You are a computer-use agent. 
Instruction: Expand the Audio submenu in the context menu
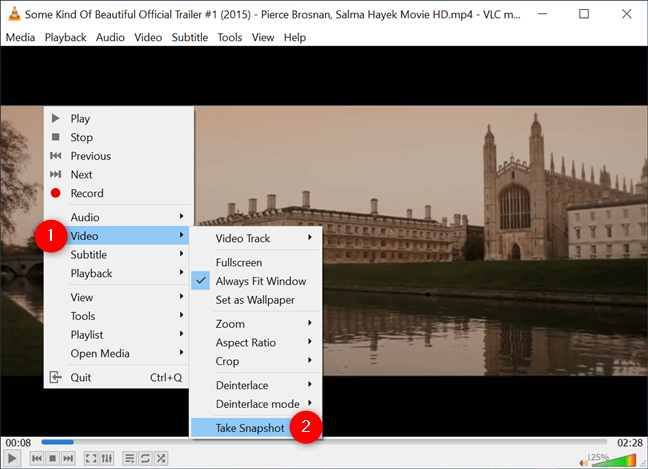tap(119, 217)
